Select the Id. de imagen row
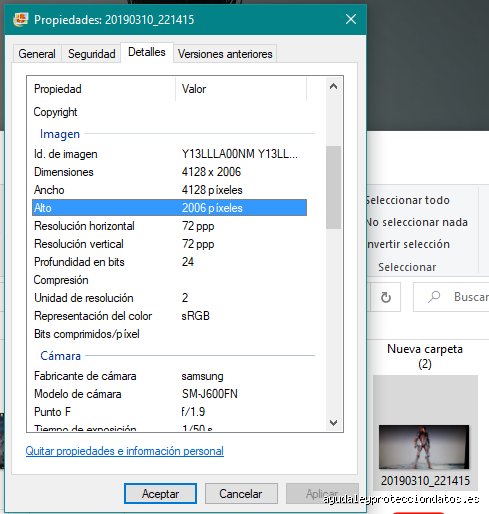Viewport: 489px width, 514px height. [x=169, y=154]
